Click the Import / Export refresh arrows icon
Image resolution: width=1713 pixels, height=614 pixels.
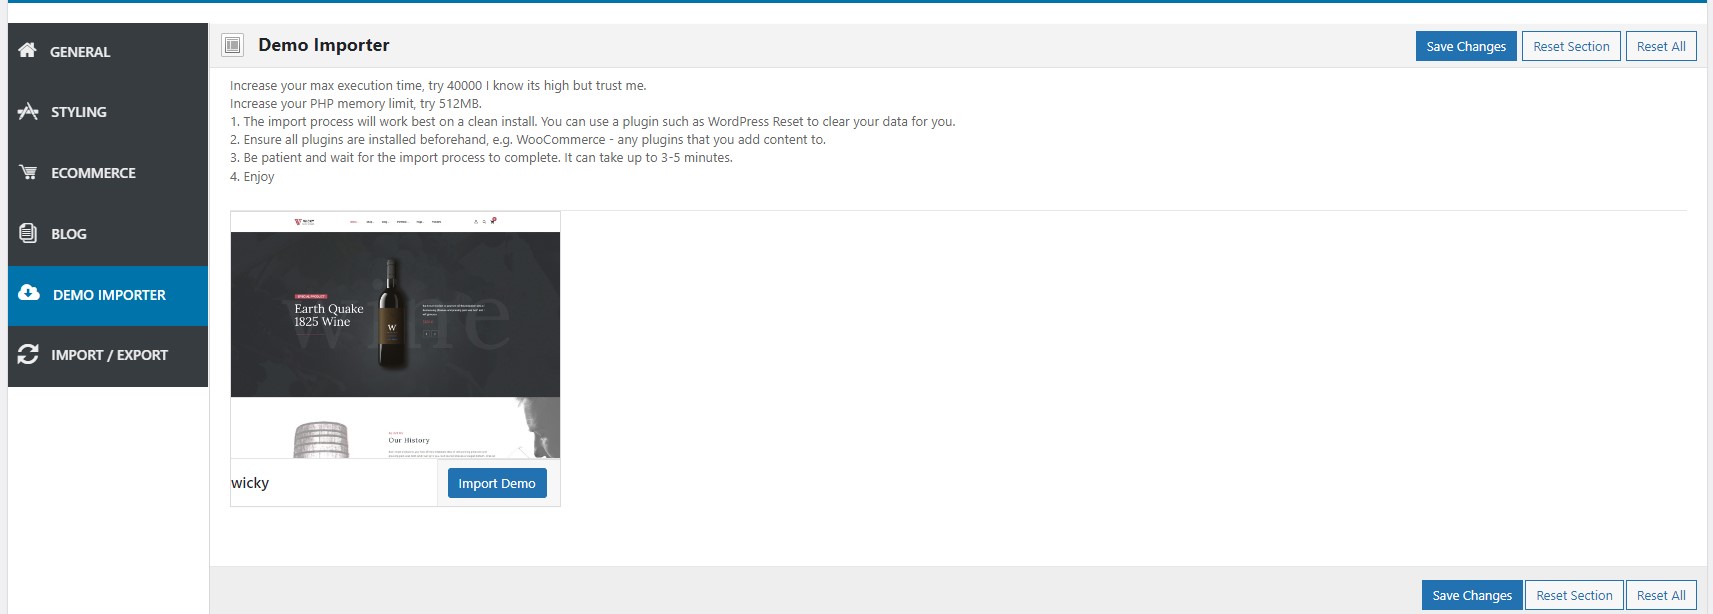pyautogui.click(x=28, y=354)
